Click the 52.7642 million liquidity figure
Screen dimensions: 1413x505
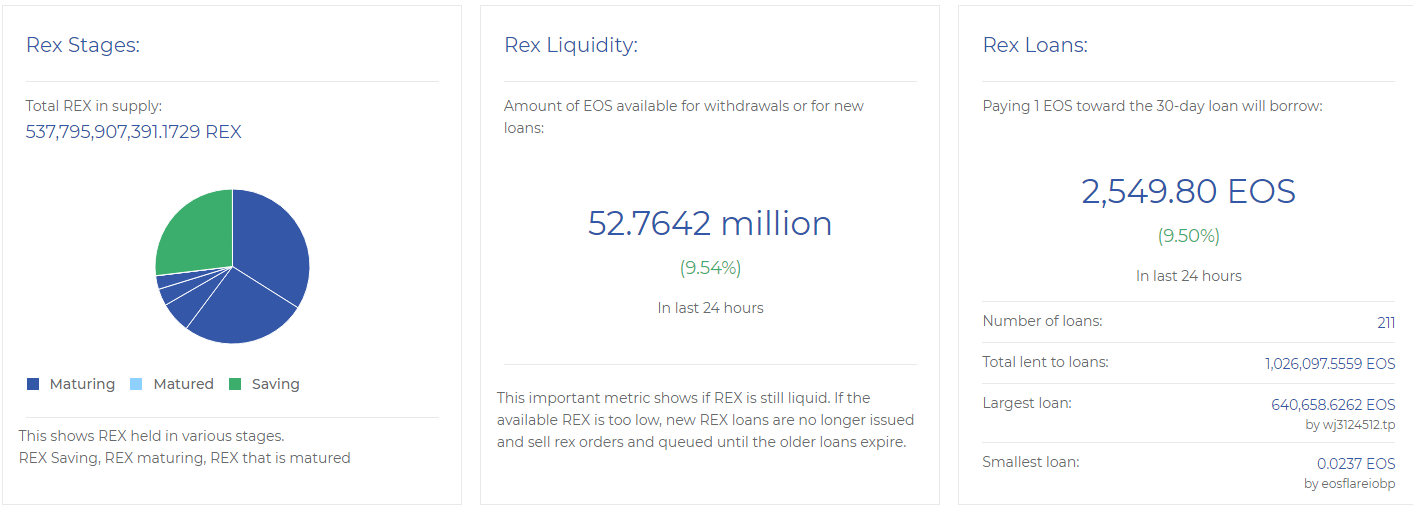pos(710,223)
